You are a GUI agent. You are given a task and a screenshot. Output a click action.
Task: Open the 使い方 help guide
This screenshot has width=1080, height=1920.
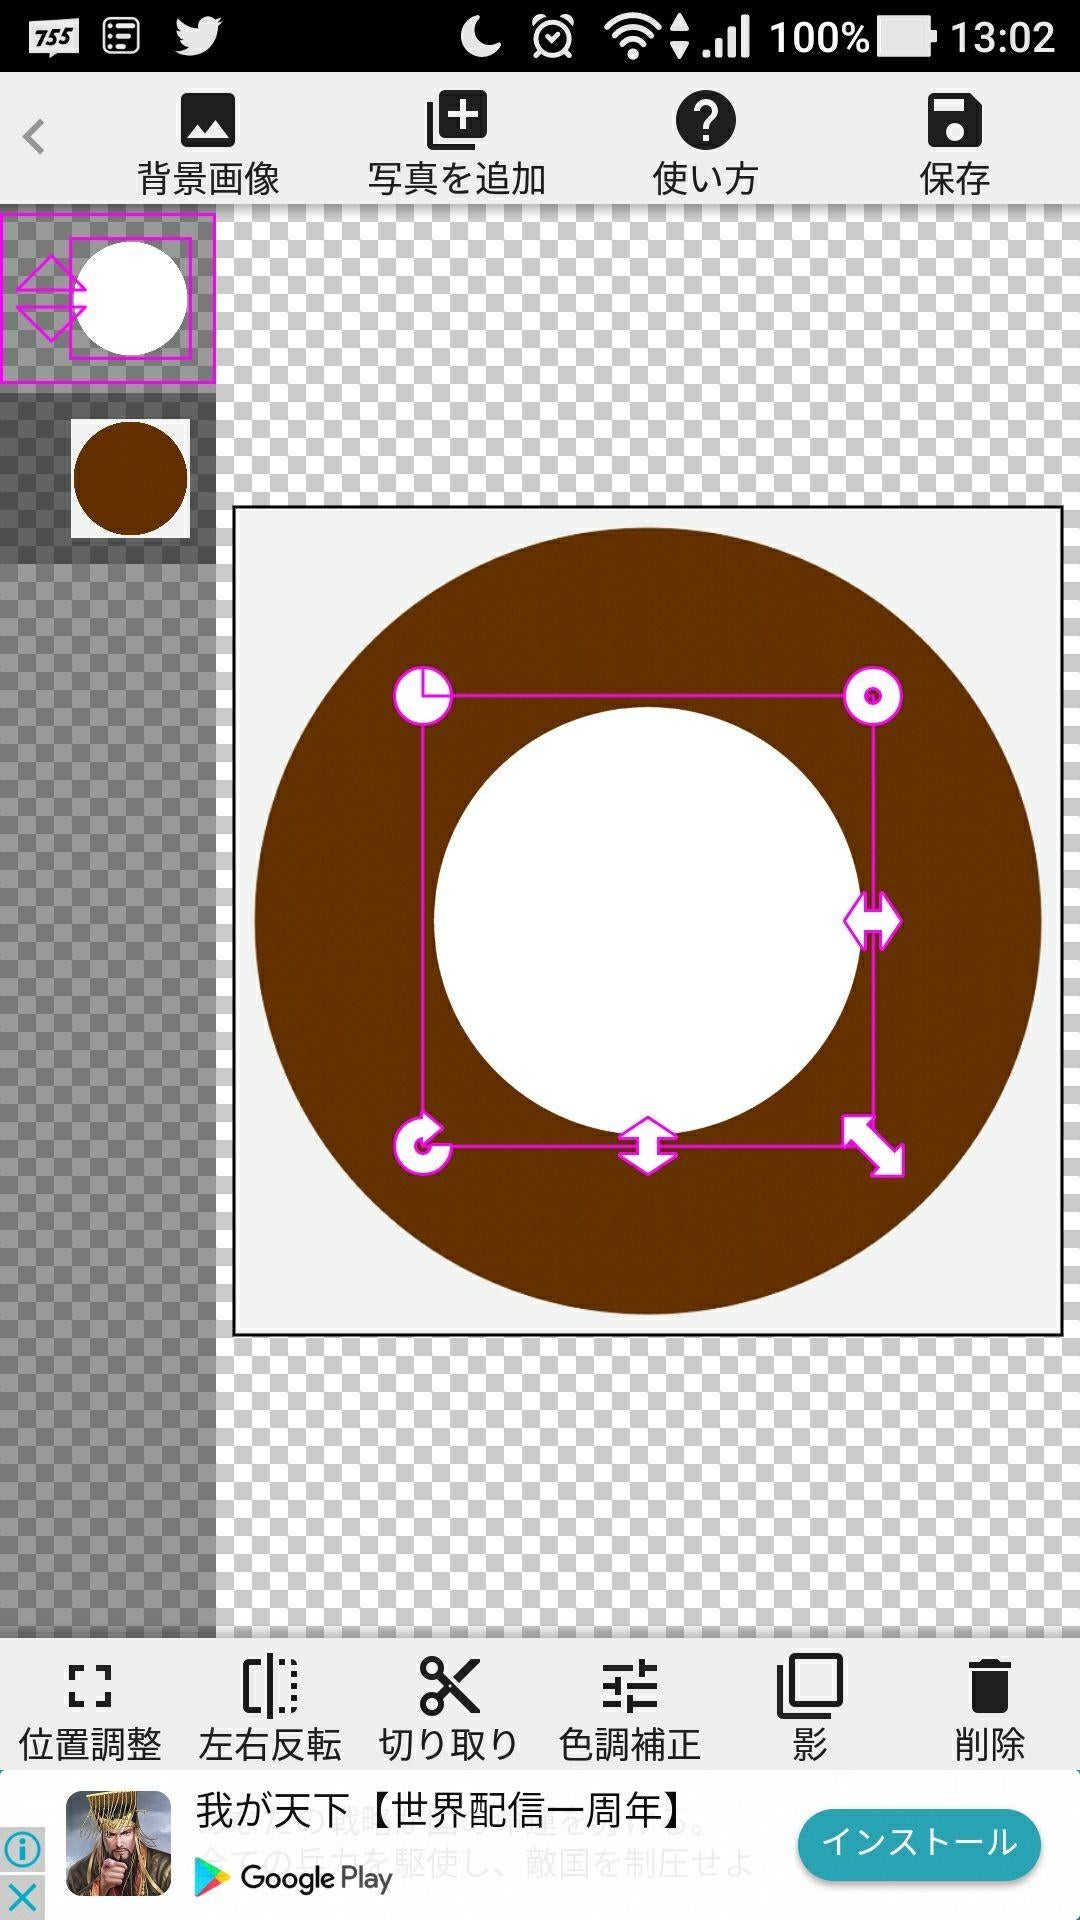point(705,143)
